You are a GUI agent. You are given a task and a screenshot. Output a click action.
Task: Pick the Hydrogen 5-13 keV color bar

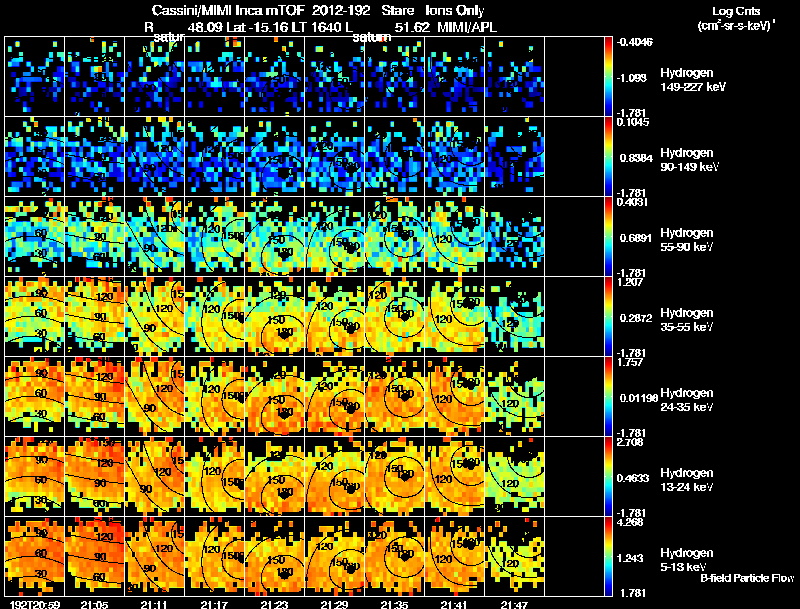[x=608, y=557]
